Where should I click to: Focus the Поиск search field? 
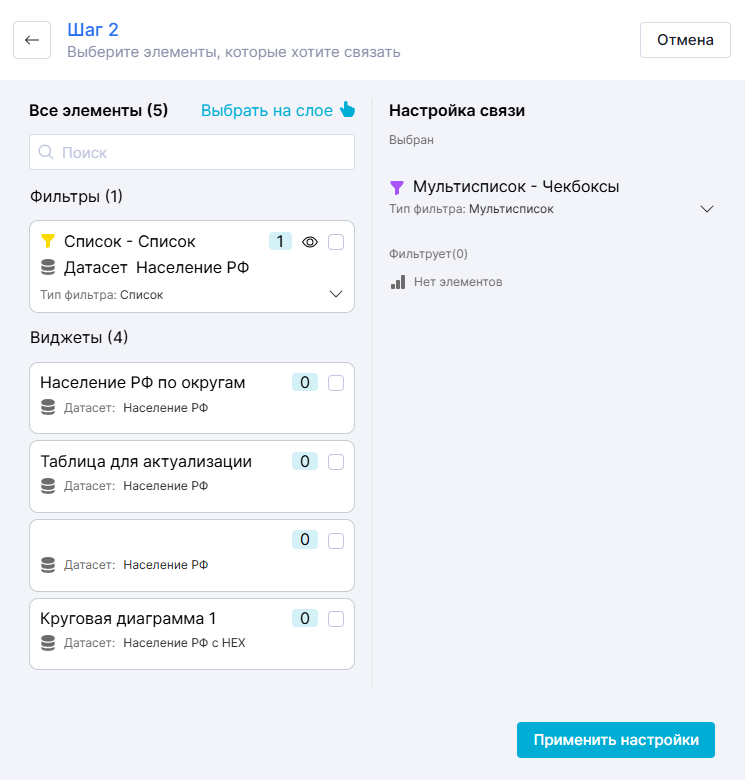pos(200,153)
